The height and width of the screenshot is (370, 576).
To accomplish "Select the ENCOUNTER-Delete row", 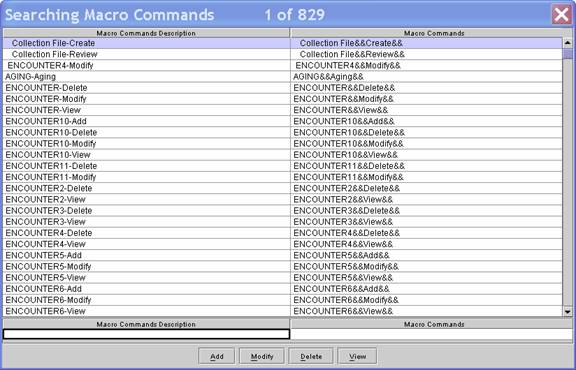I will (282, 88).
